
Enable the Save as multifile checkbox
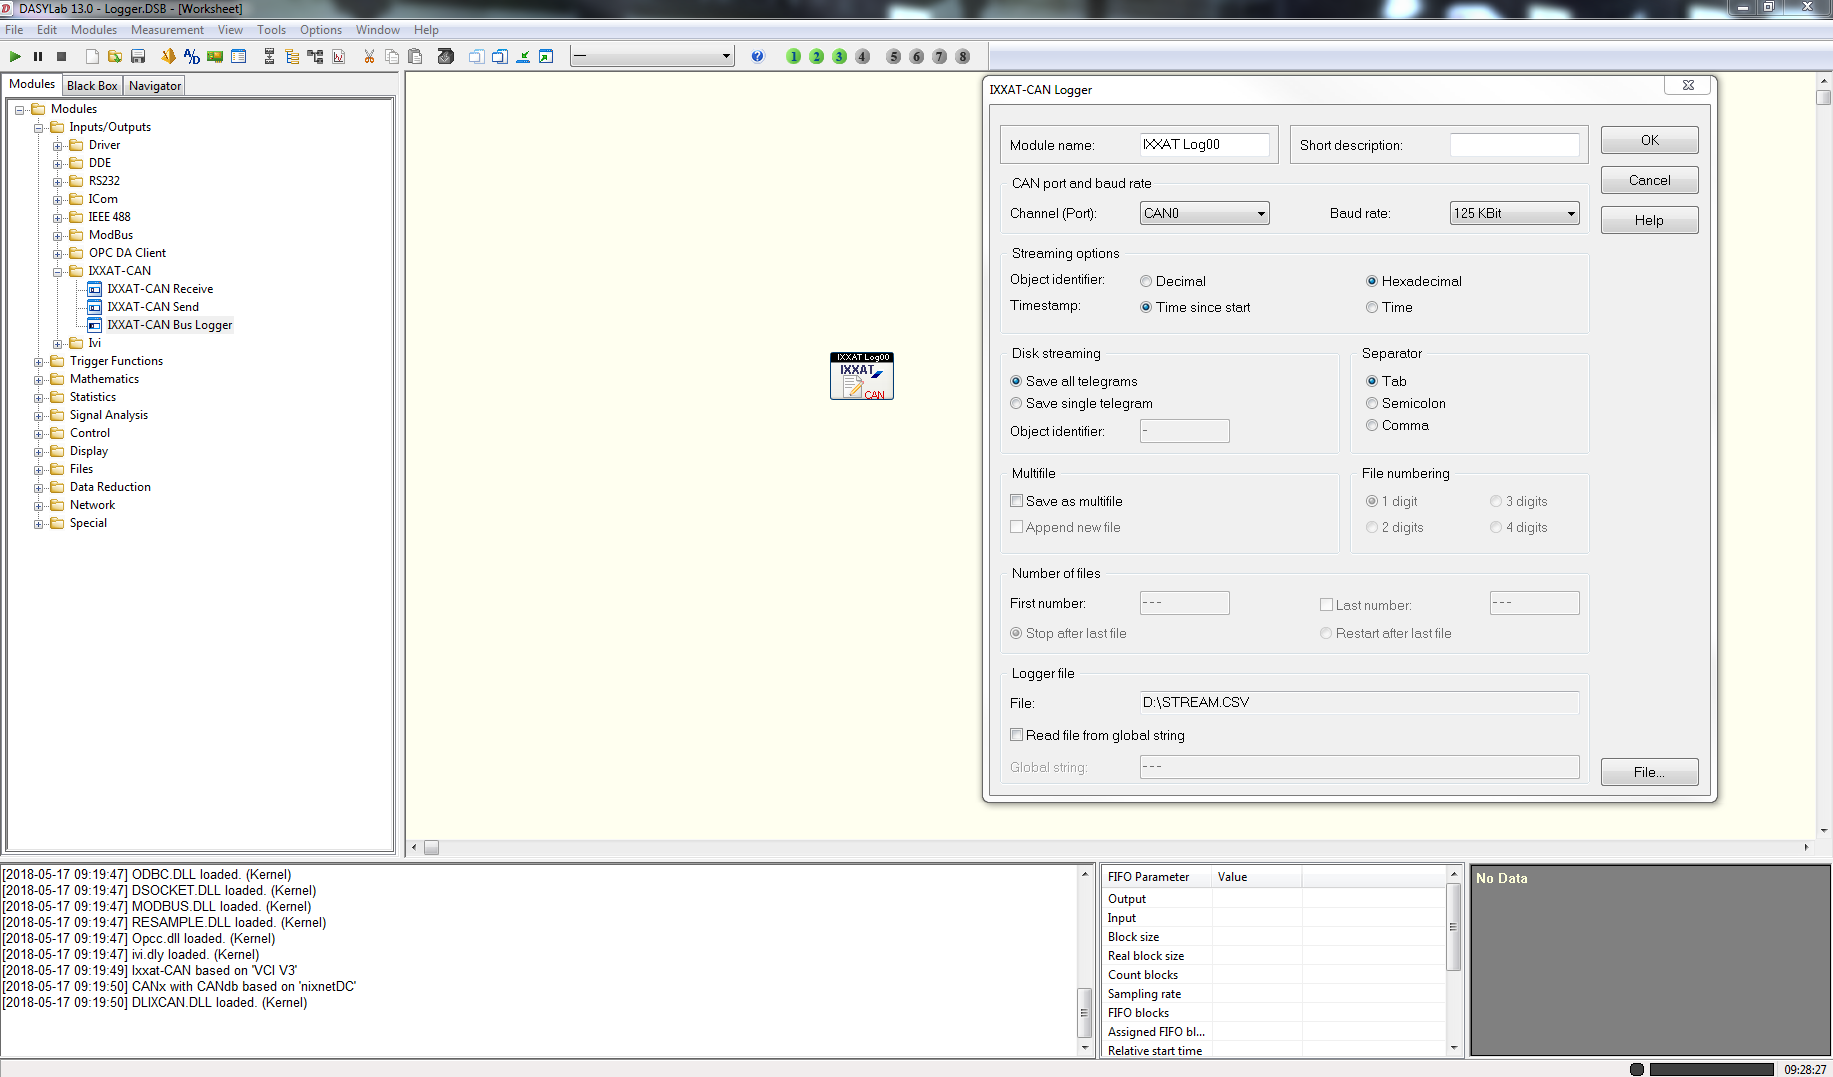(x=1017, y=501)
